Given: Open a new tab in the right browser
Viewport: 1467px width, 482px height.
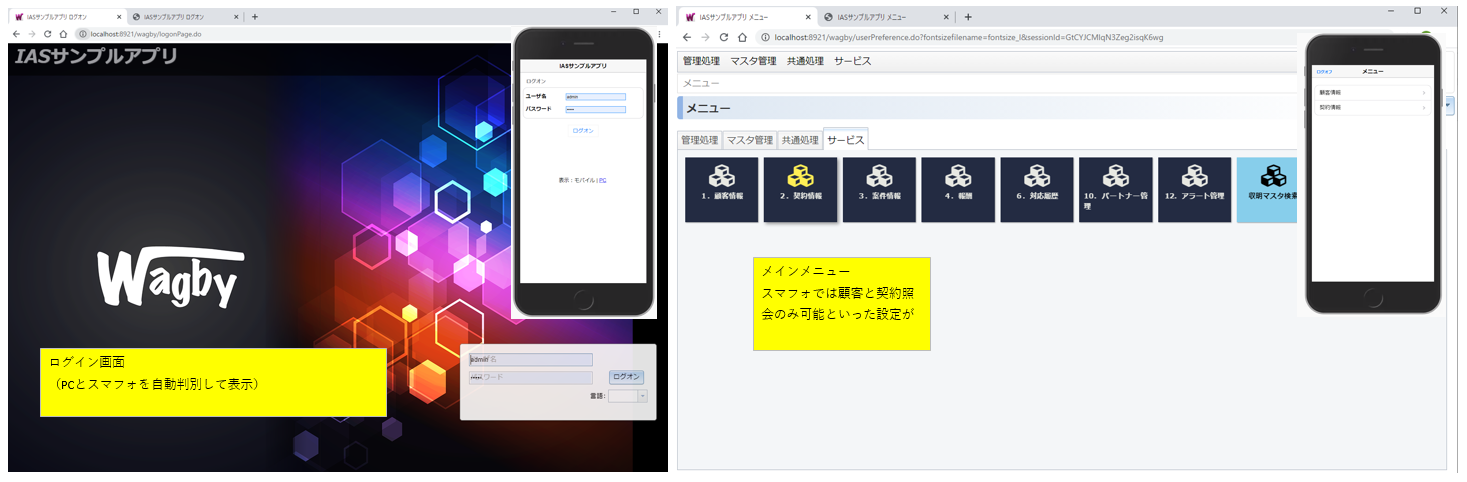Looking at the screenshot, I should pyautogui.click(x=968, y=17).
